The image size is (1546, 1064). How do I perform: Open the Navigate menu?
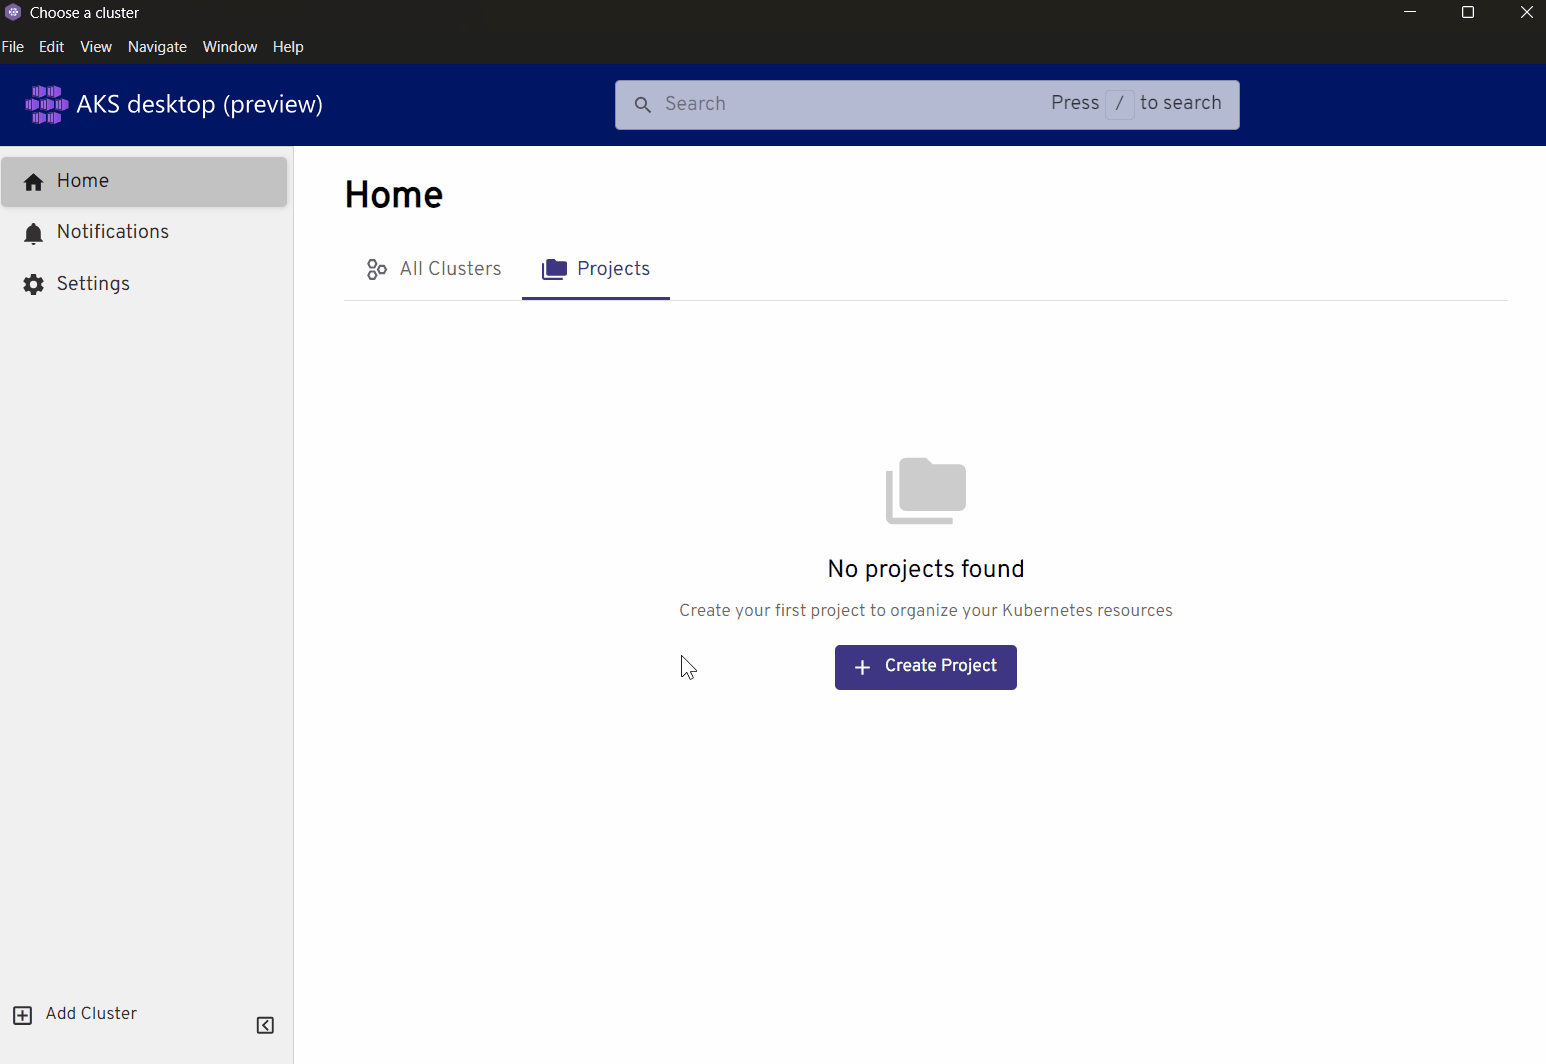[157, 47]
